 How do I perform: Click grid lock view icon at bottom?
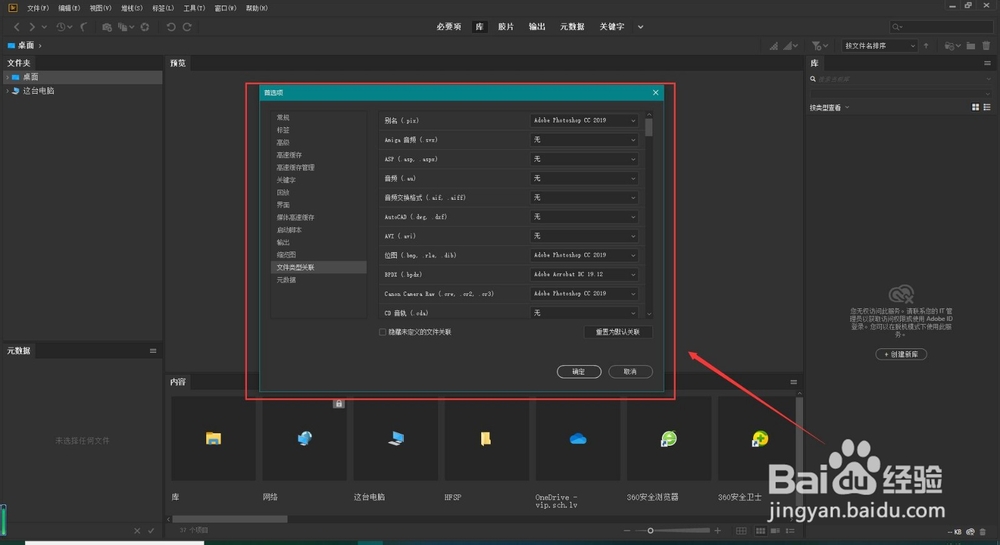[x=741, y=530]
